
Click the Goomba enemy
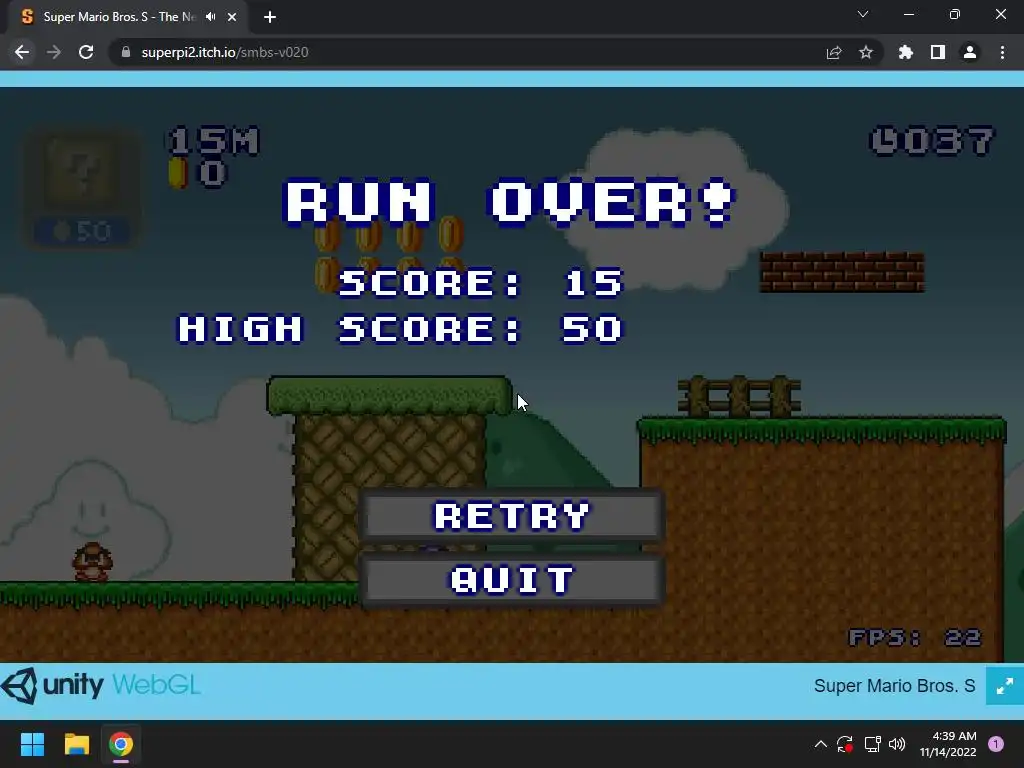[x=92, y=562]
